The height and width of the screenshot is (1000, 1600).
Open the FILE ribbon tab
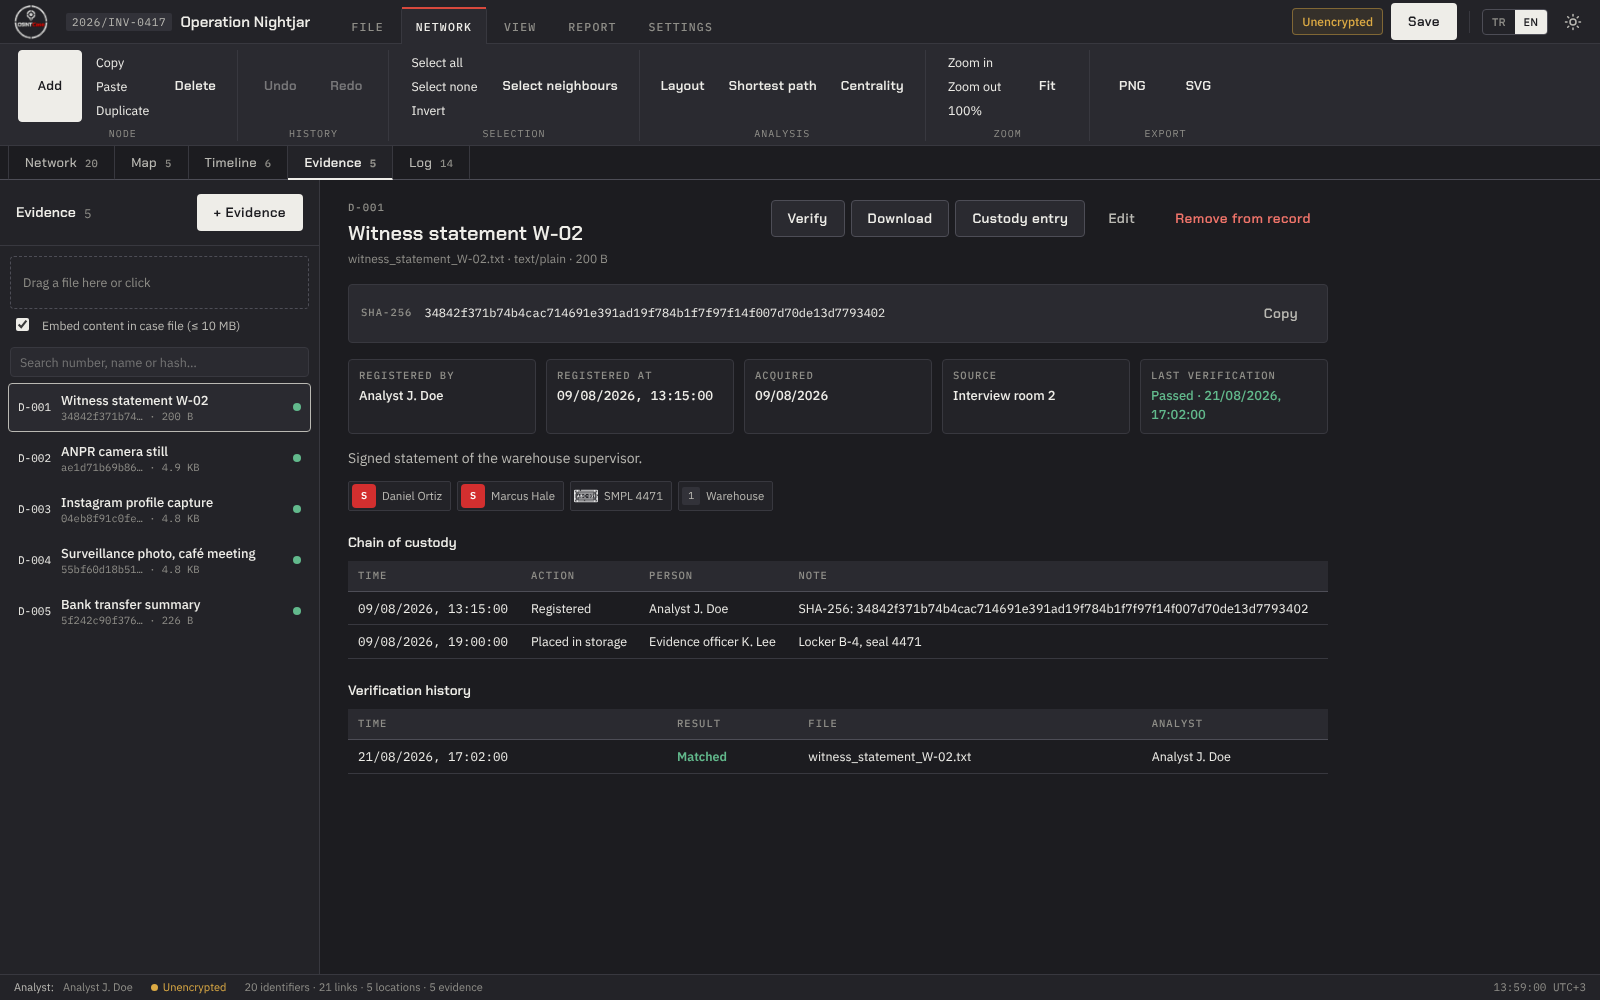[x=367, y=27]
